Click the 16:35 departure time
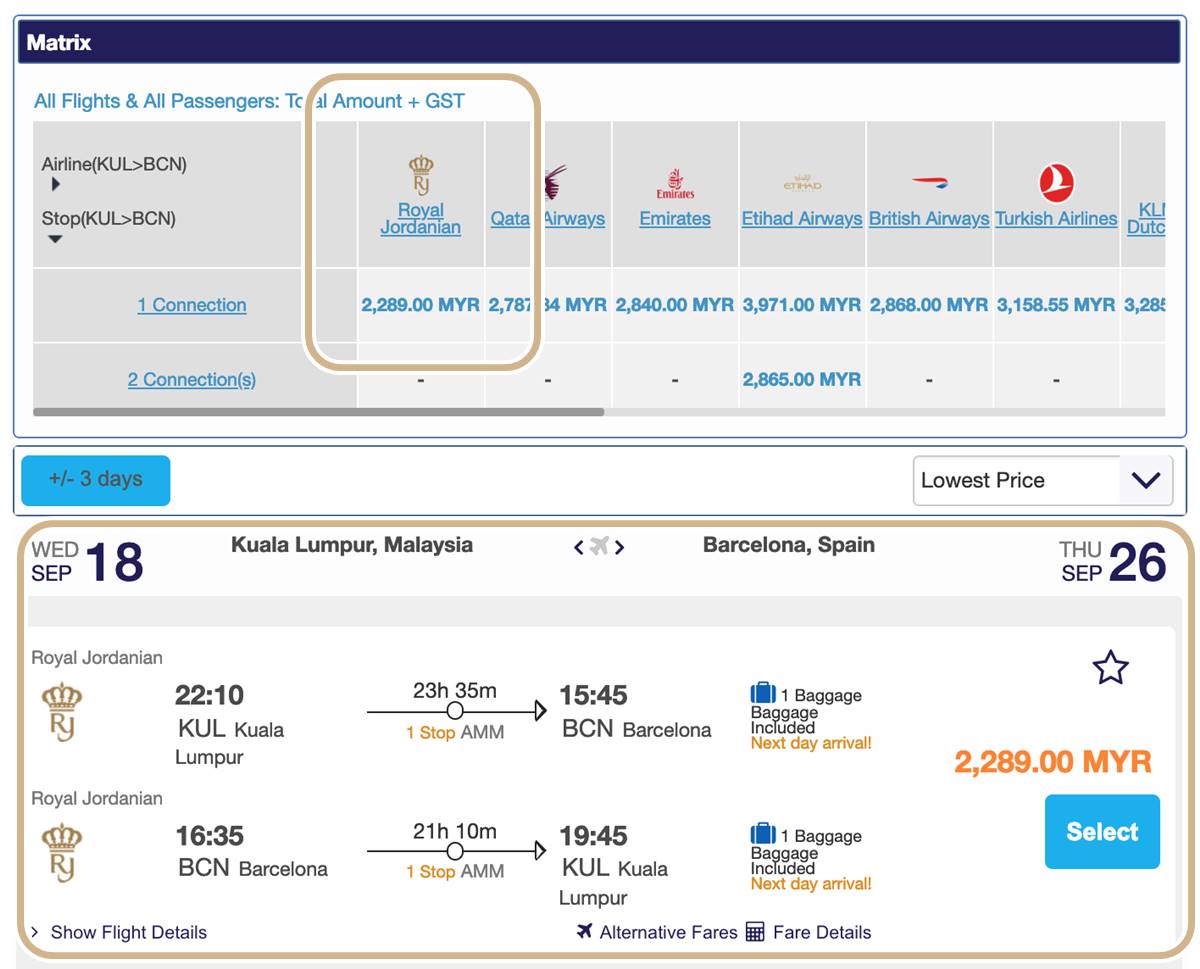Image resolution: width=1200 pixels, height=969 pixels. (x=210, y=835)
